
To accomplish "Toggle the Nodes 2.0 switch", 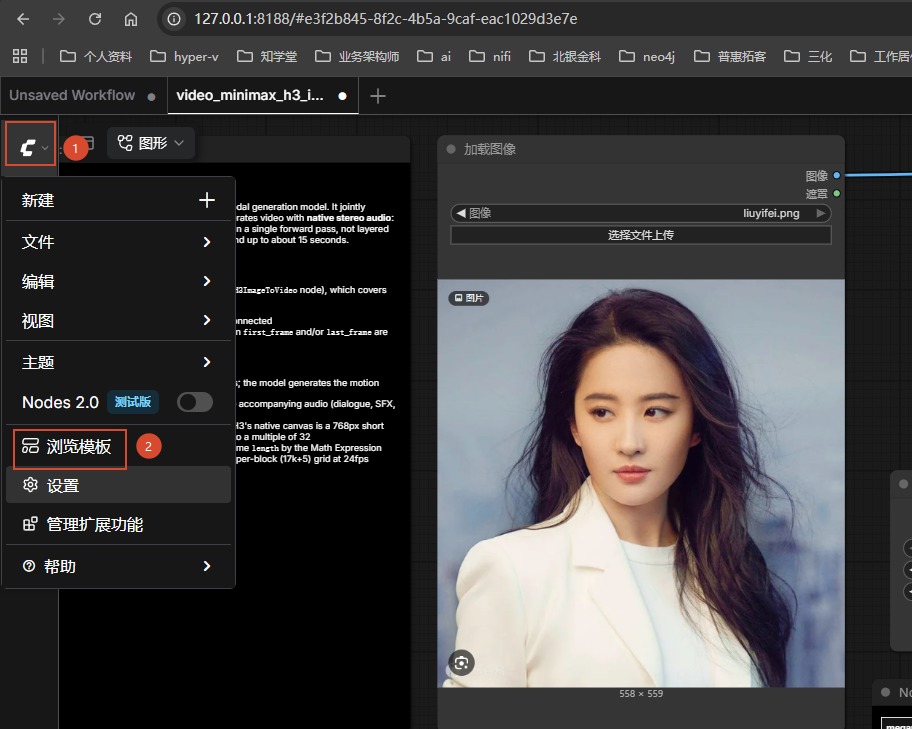I will pyautogui.click(x=195, y=402).
